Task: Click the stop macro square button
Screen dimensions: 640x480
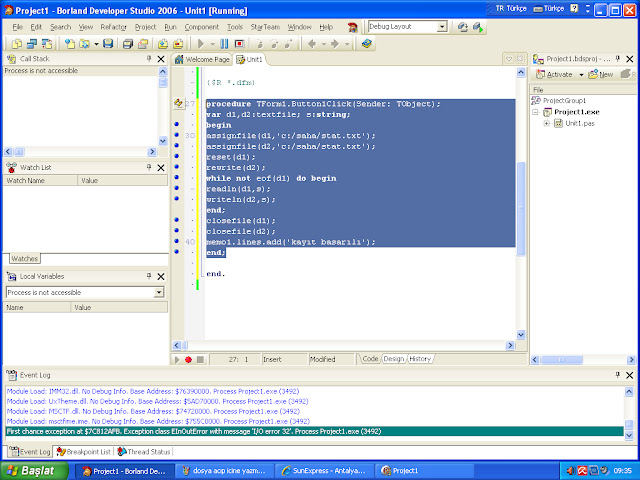Action: pos(200,360)
